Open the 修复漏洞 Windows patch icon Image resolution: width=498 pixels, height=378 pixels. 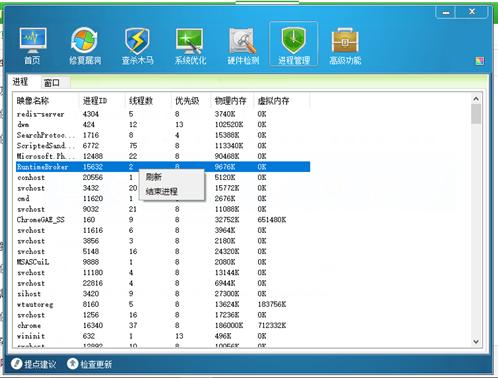[x=85, y=46]
